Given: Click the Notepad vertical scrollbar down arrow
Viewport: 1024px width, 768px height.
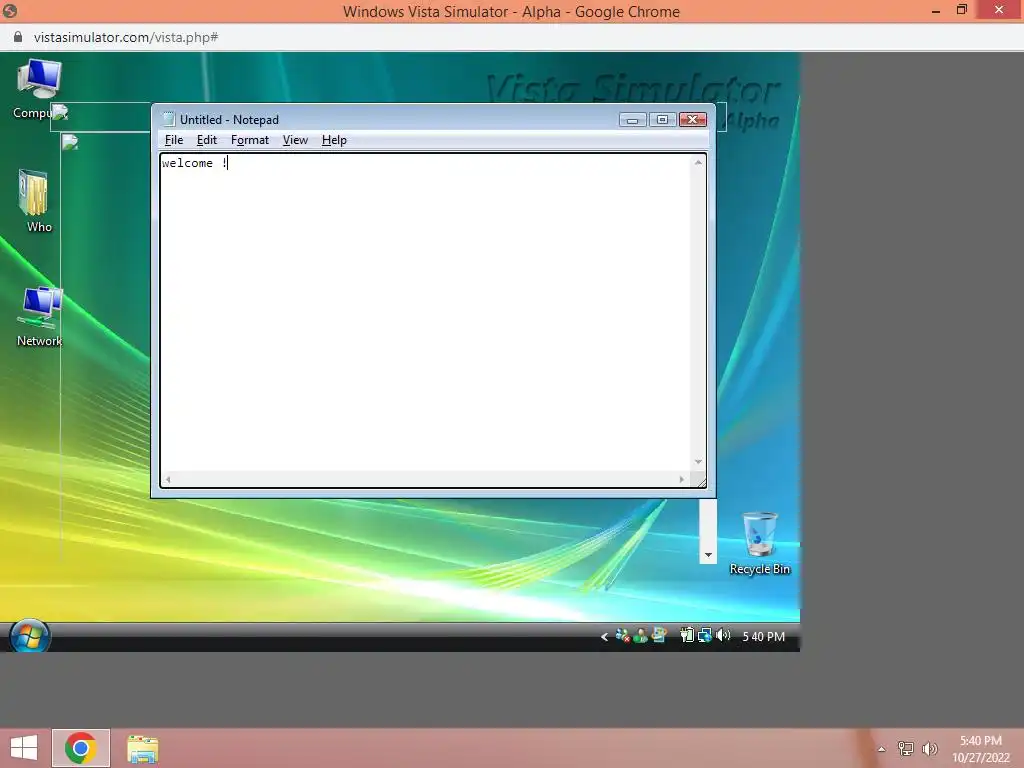Looking at the screenshot, I should [x=698, y=462].
